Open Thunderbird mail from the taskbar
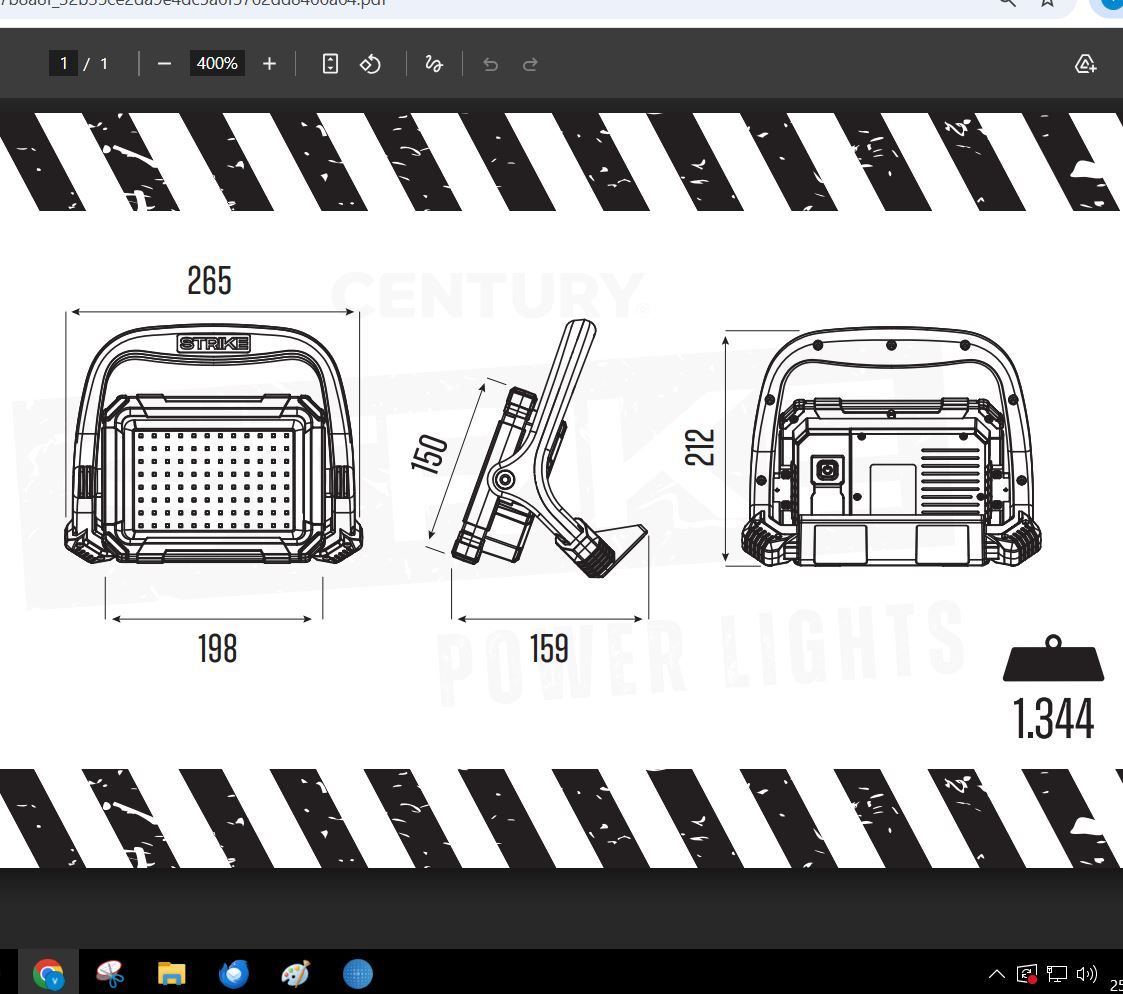1123x994 pixels. (x=233, y=973)
